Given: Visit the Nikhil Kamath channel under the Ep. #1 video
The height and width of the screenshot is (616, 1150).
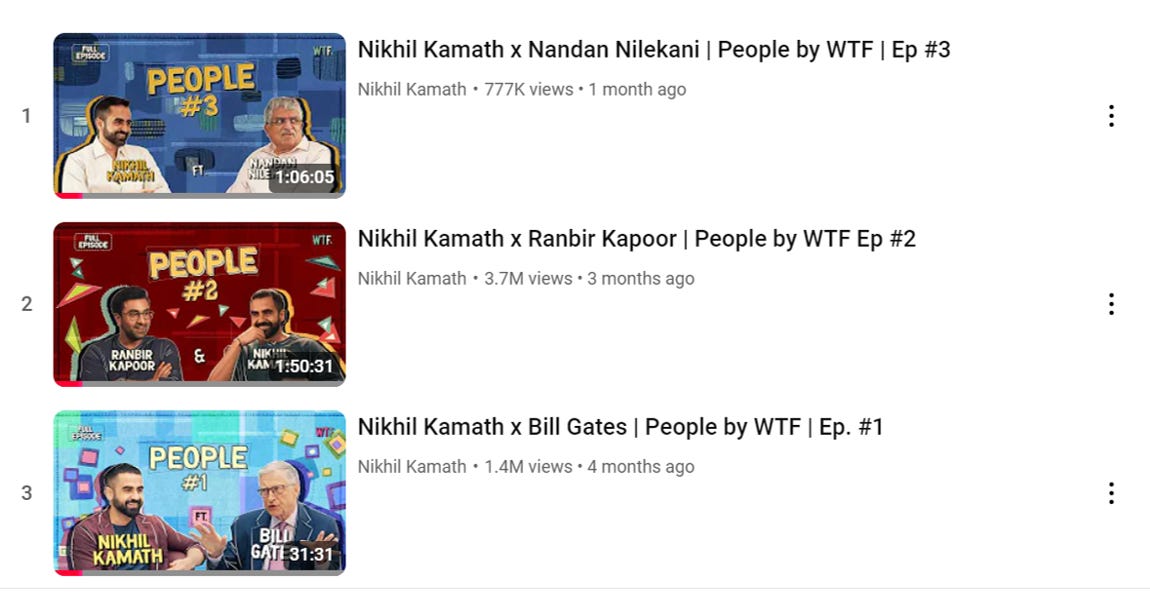Looking at the screenshot, I should tap(411, 467).
